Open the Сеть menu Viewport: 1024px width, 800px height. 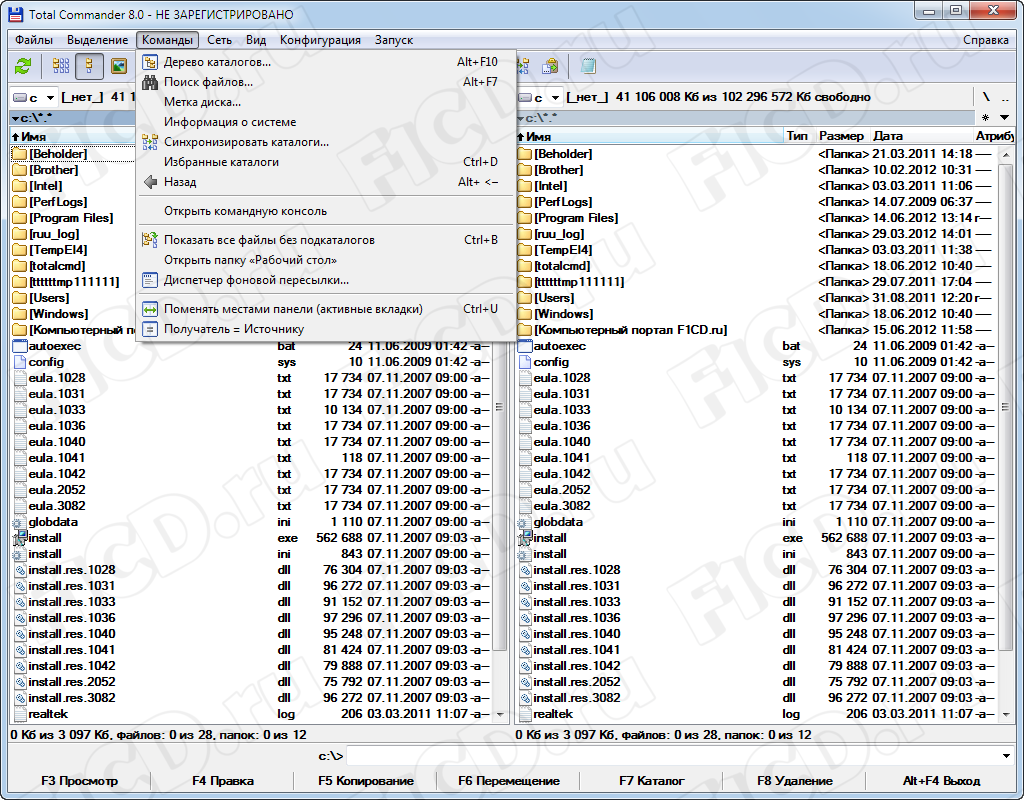219,40
